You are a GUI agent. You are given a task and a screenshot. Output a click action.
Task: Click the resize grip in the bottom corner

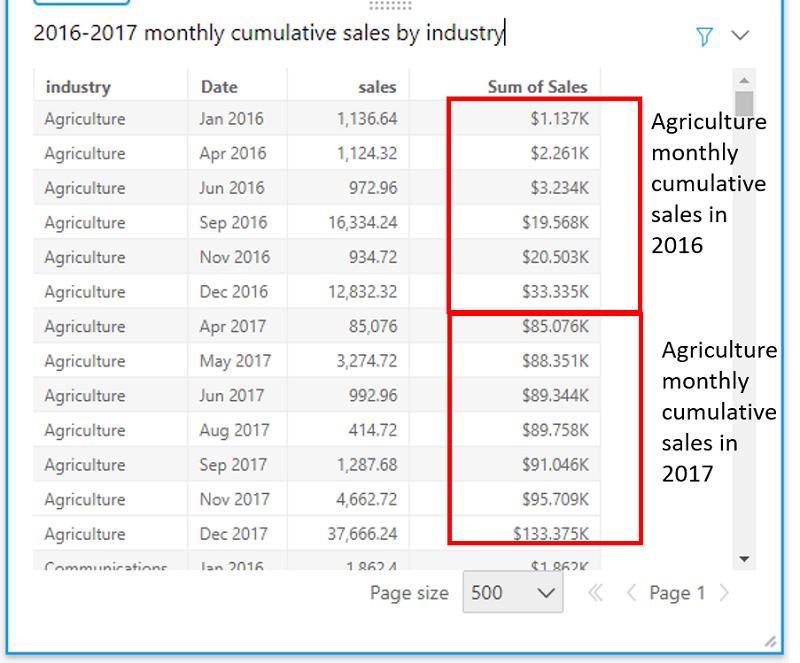point(770,642)
